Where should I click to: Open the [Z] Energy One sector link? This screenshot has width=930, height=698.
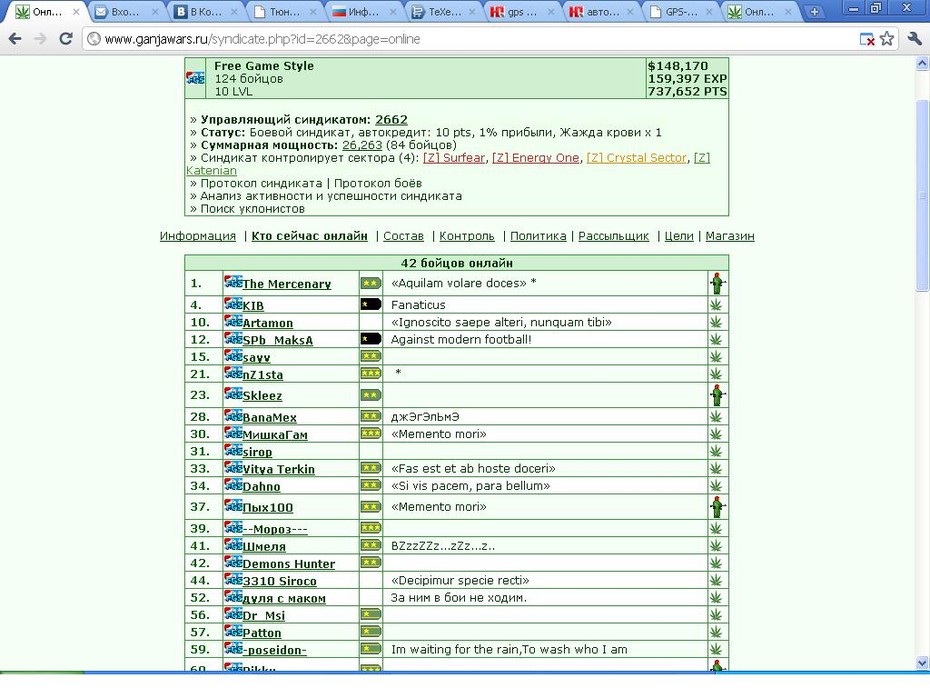click(x=536, y=158)
